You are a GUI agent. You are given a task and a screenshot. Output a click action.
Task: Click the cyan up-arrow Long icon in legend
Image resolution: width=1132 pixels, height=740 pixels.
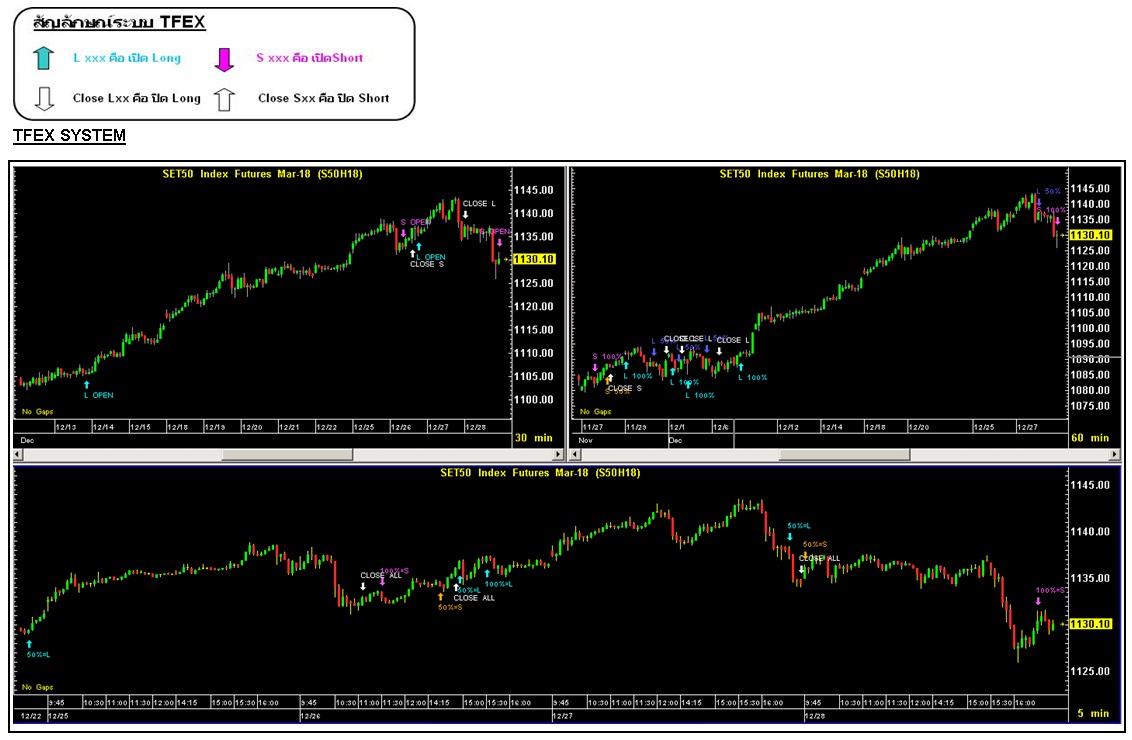pos(43,58)
